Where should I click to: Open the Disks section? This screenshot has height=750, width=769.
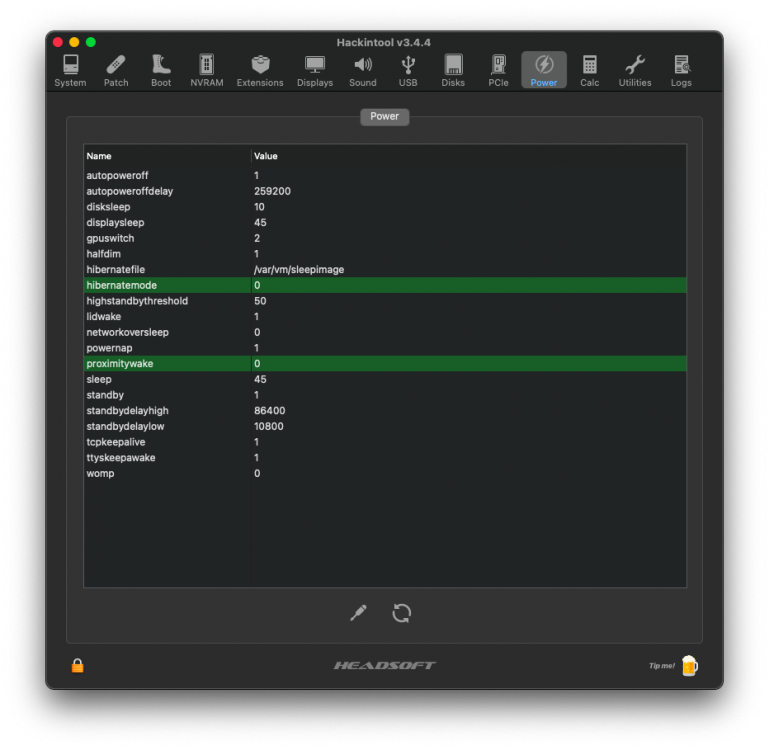pos(453,70)
